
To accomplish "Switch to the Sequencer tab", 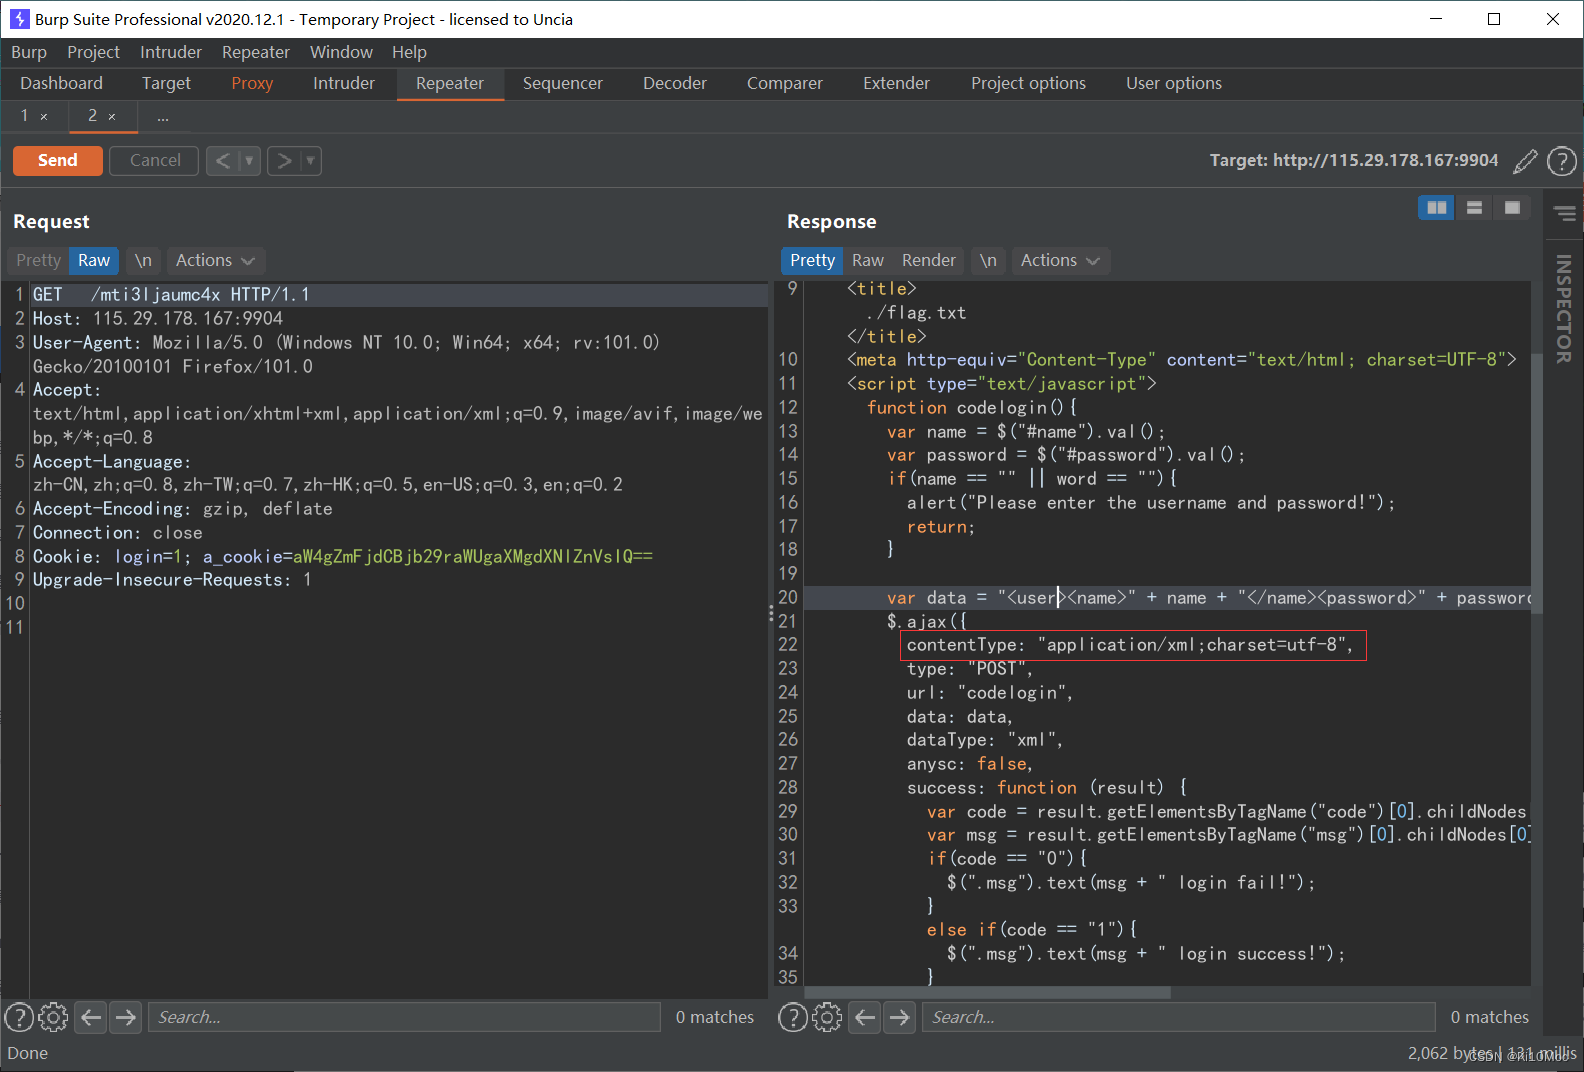I will point(563,84).
